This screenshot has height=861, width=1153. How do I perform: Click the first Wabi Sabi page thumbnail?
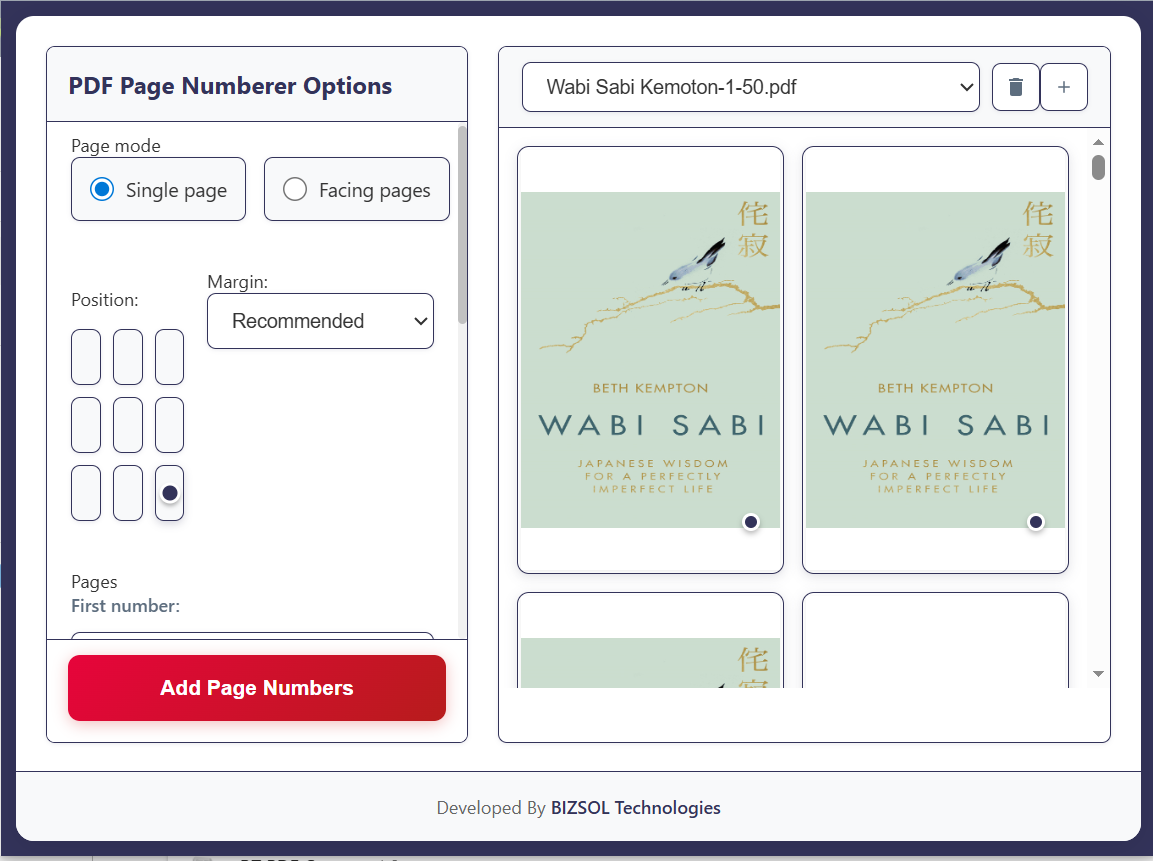[x=650, y=360]
